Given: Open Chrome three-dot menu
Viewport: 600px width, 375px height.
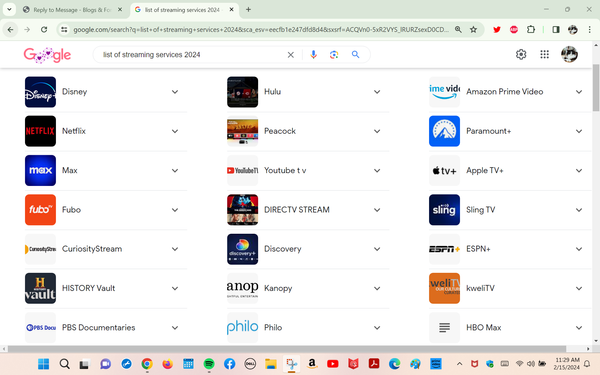Looking at the screenshot, I should (x=589, y=29).
